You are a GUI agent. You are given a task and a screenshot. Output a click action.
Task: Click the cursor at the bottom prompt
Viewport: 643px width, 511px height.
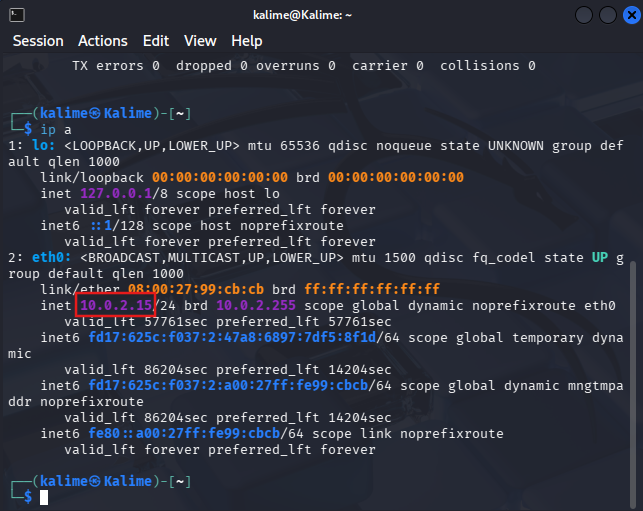(x=44, y=497)
